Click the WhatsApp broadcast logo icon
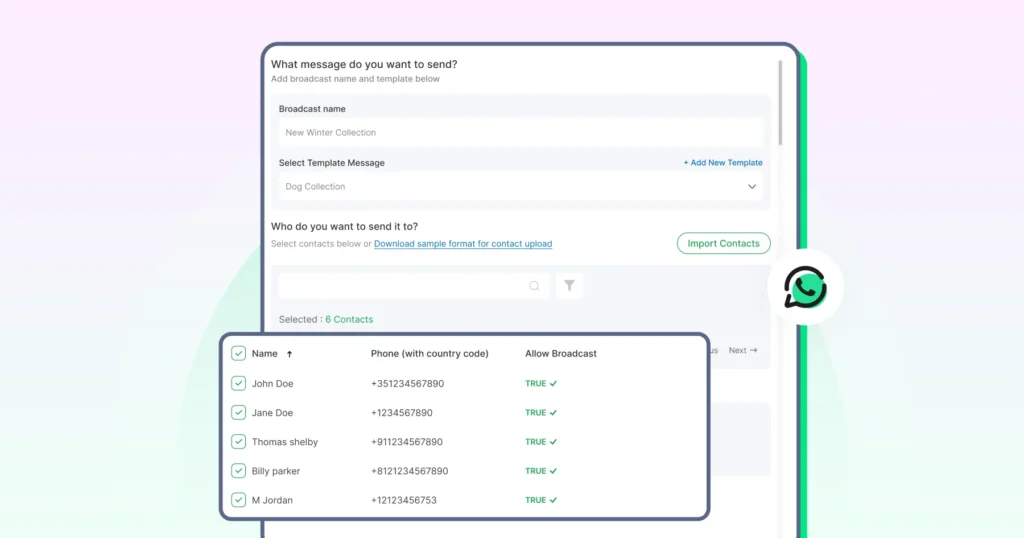Viewport: 1024px width, 538px height. point(805,287)
